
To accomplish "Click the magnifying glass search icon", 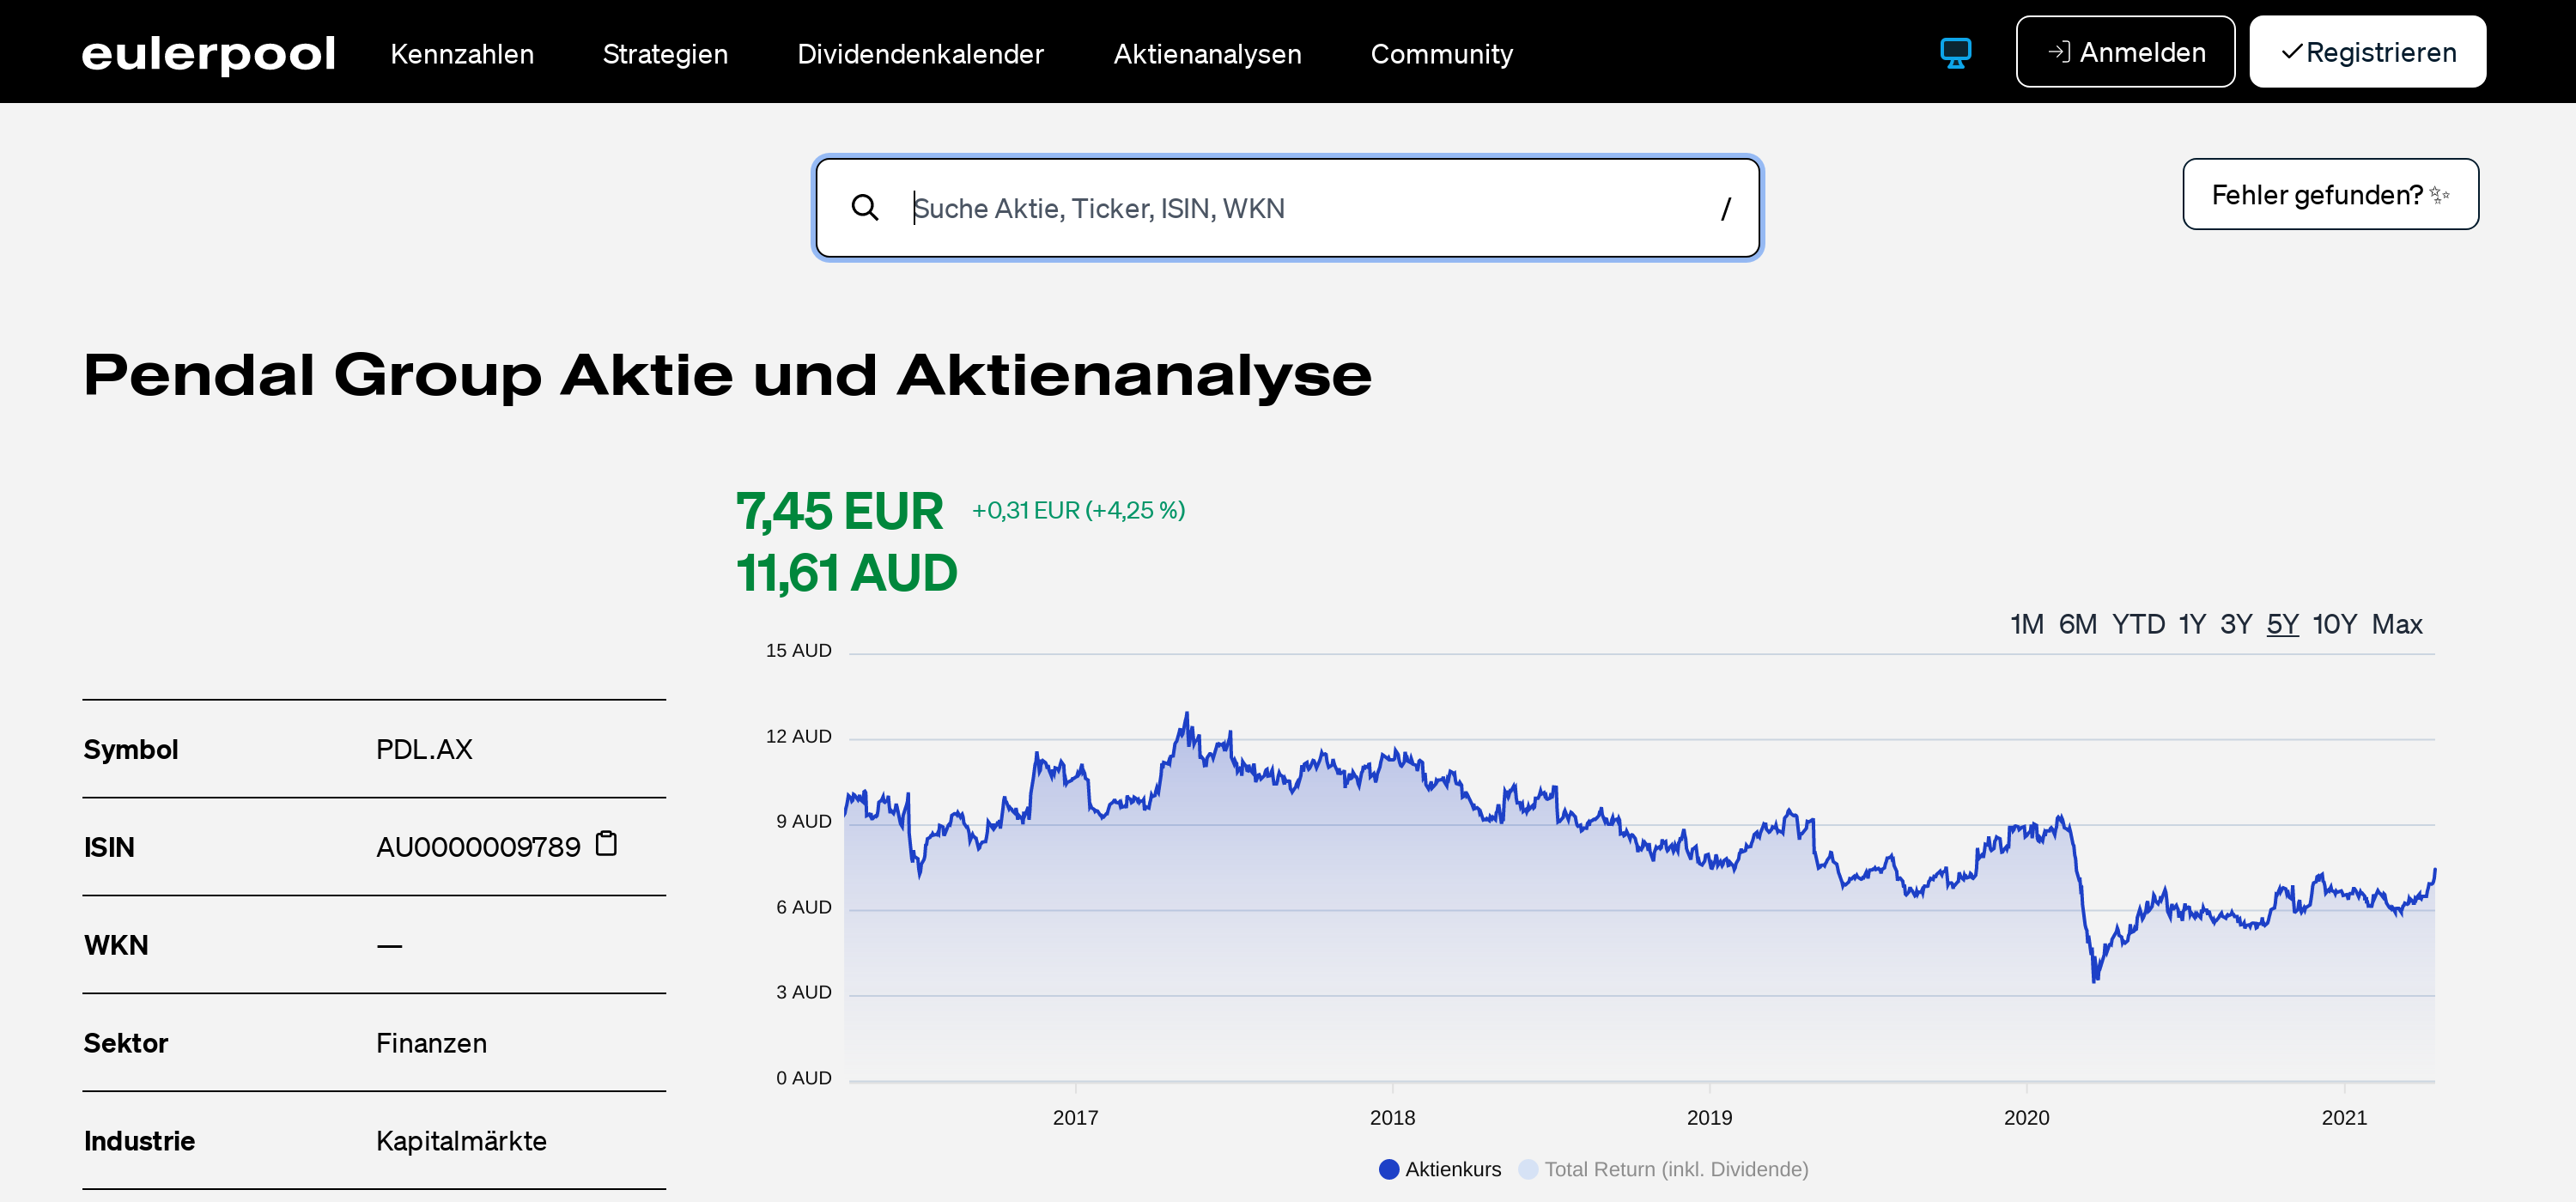I will [x=866, y=208].
